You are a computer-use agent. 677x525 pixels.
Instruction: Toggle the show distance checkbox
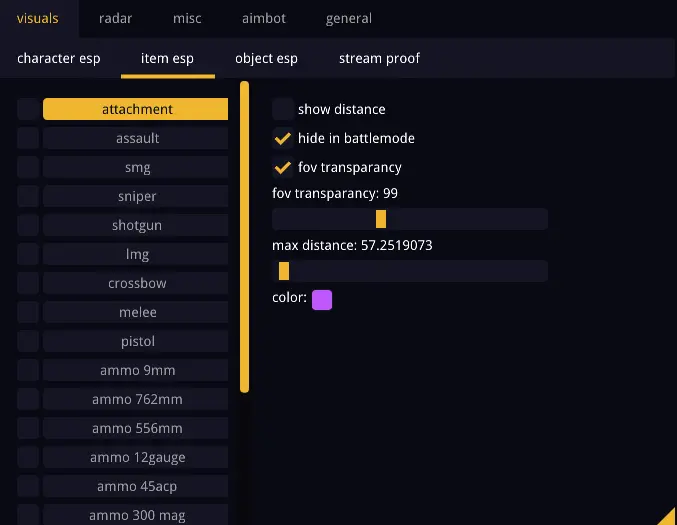coord(283,109)
